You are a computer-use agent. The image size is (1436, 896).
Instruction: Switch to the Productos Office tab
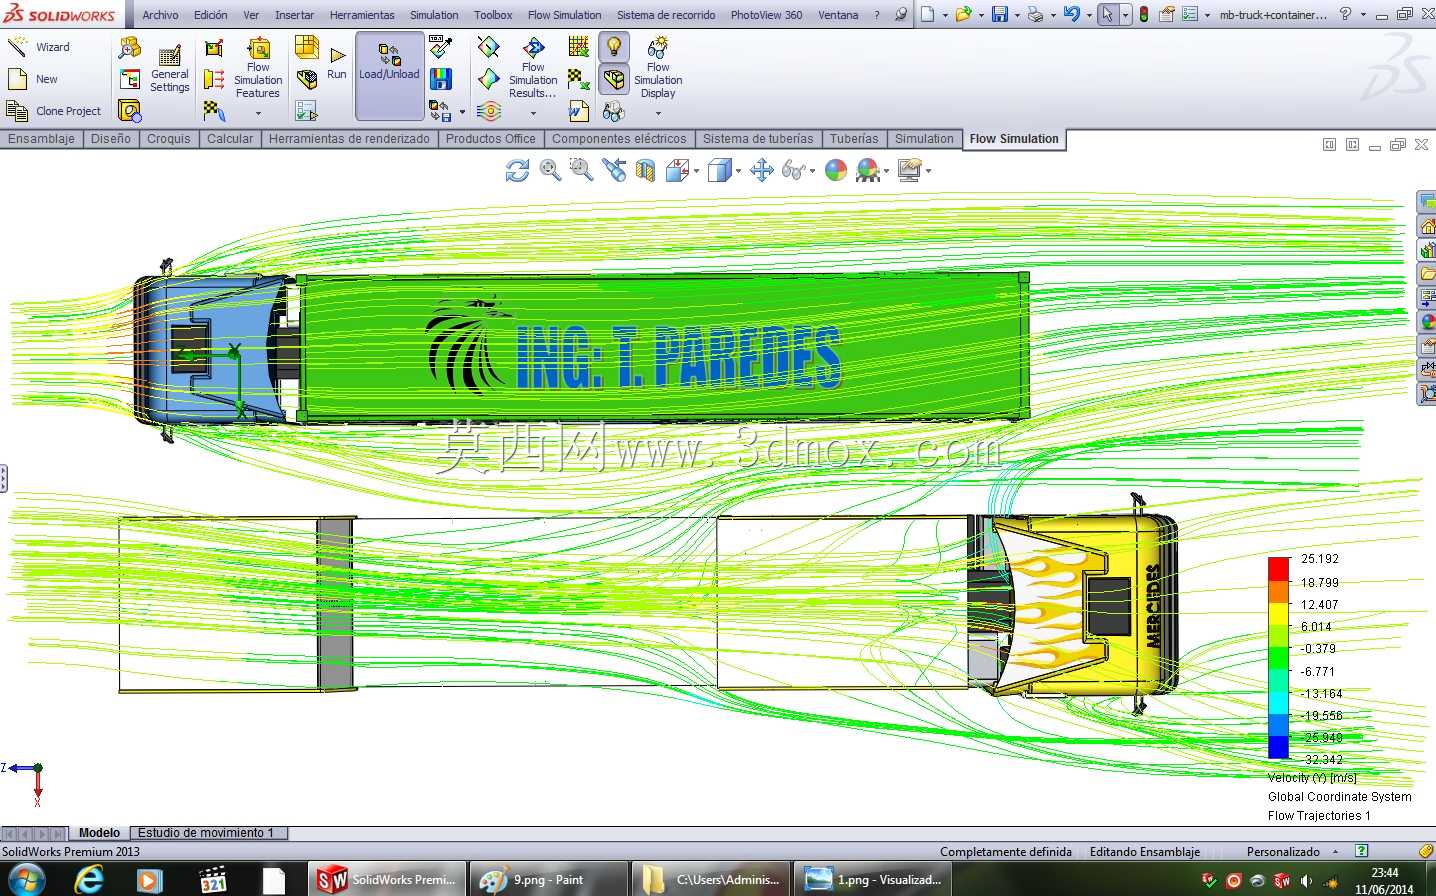[x=490, y=139]
